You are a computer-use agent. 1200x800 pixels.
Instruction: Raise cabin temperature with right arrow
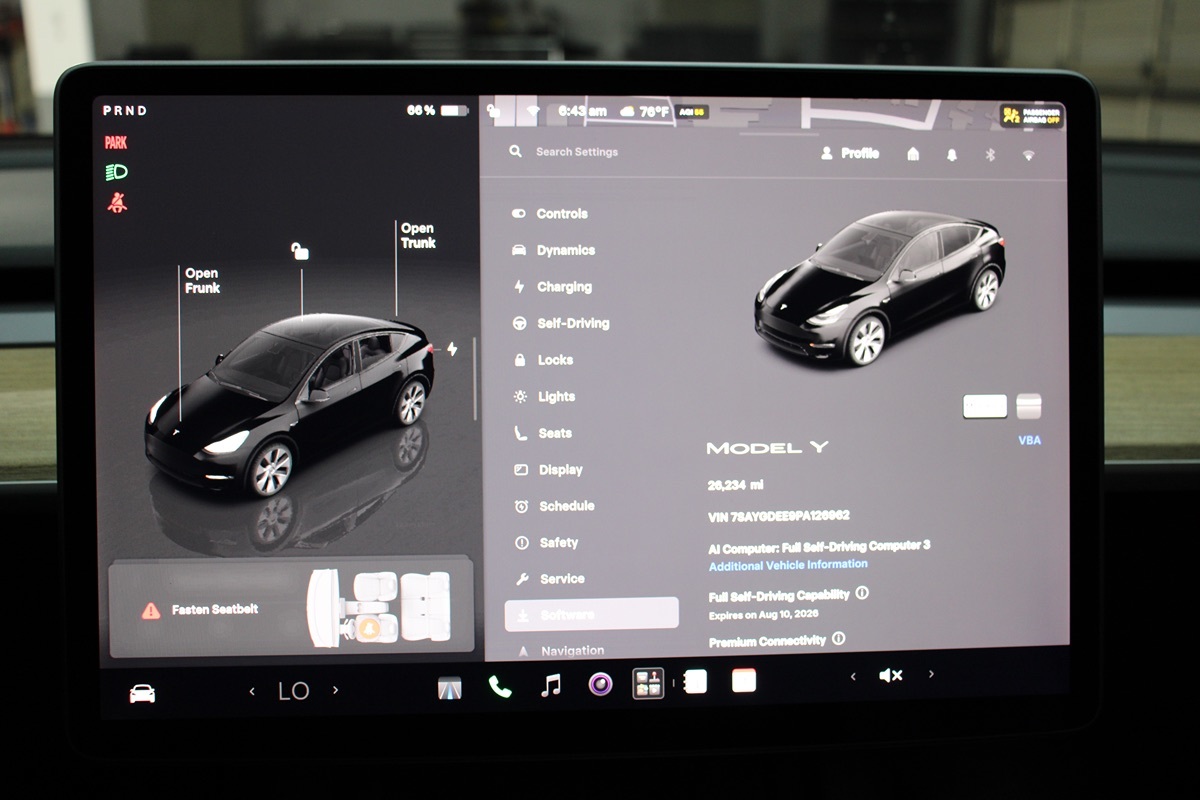[335, 690]
